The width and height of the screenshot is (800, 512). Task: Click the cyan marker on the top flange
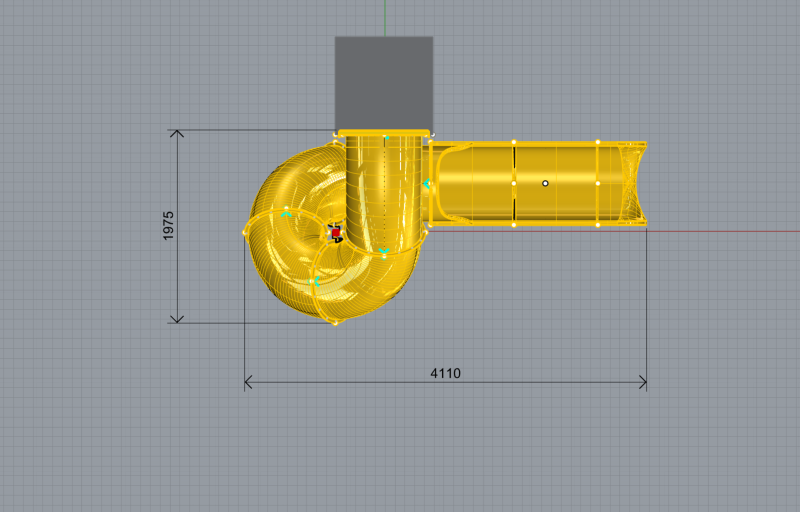coord(385,136)
